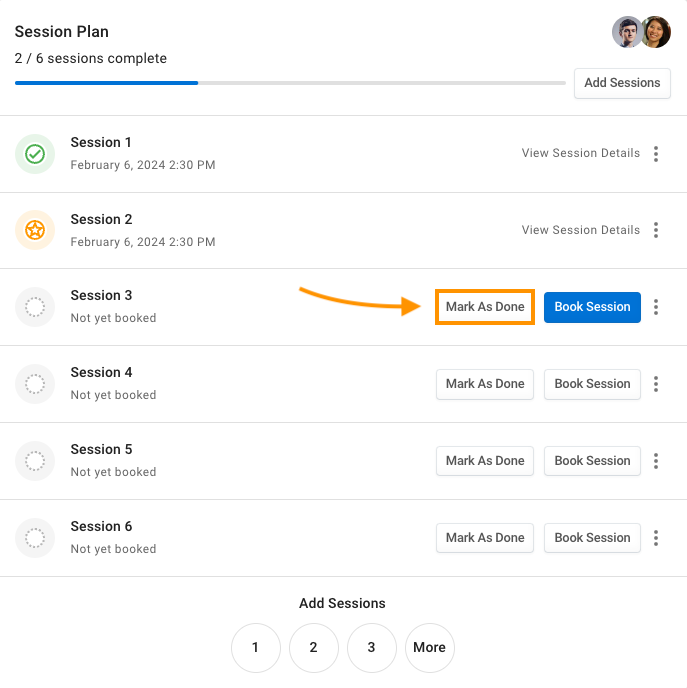Click the female participant avatar
The image size is (687, 688).
click(x=655, y=32)
